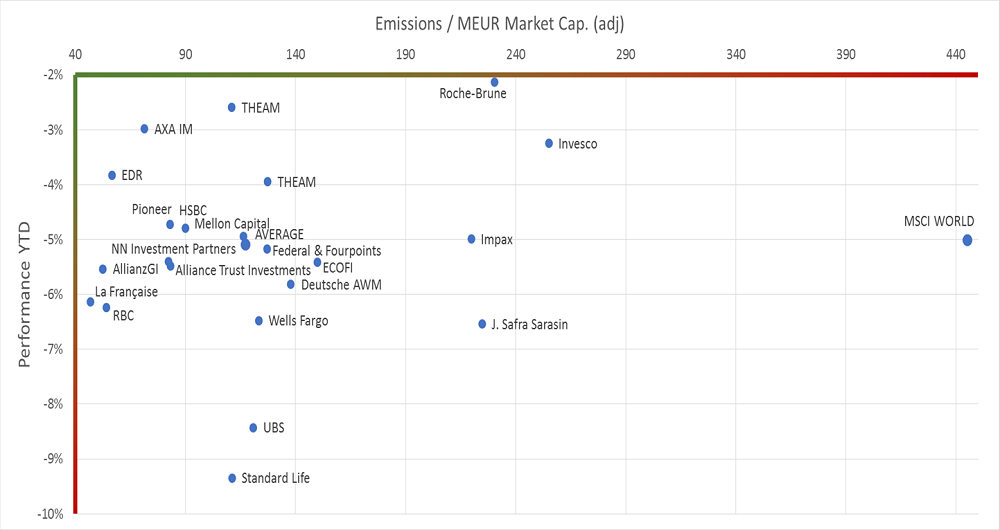Select the 'HSBC' label
This screenshot has height=530, width=1000.
pyautogui.click(x=193, y=210)
